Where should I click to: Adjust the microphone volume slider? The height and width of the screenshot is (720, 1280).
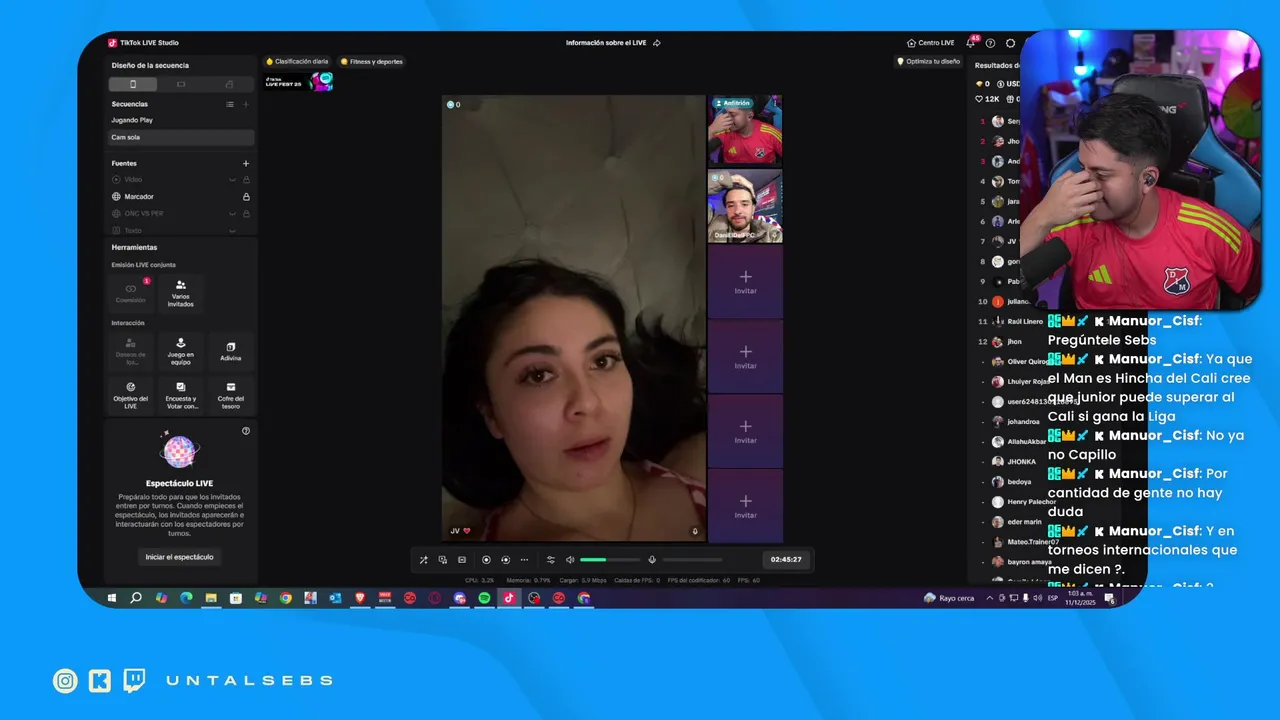(692, 560)
